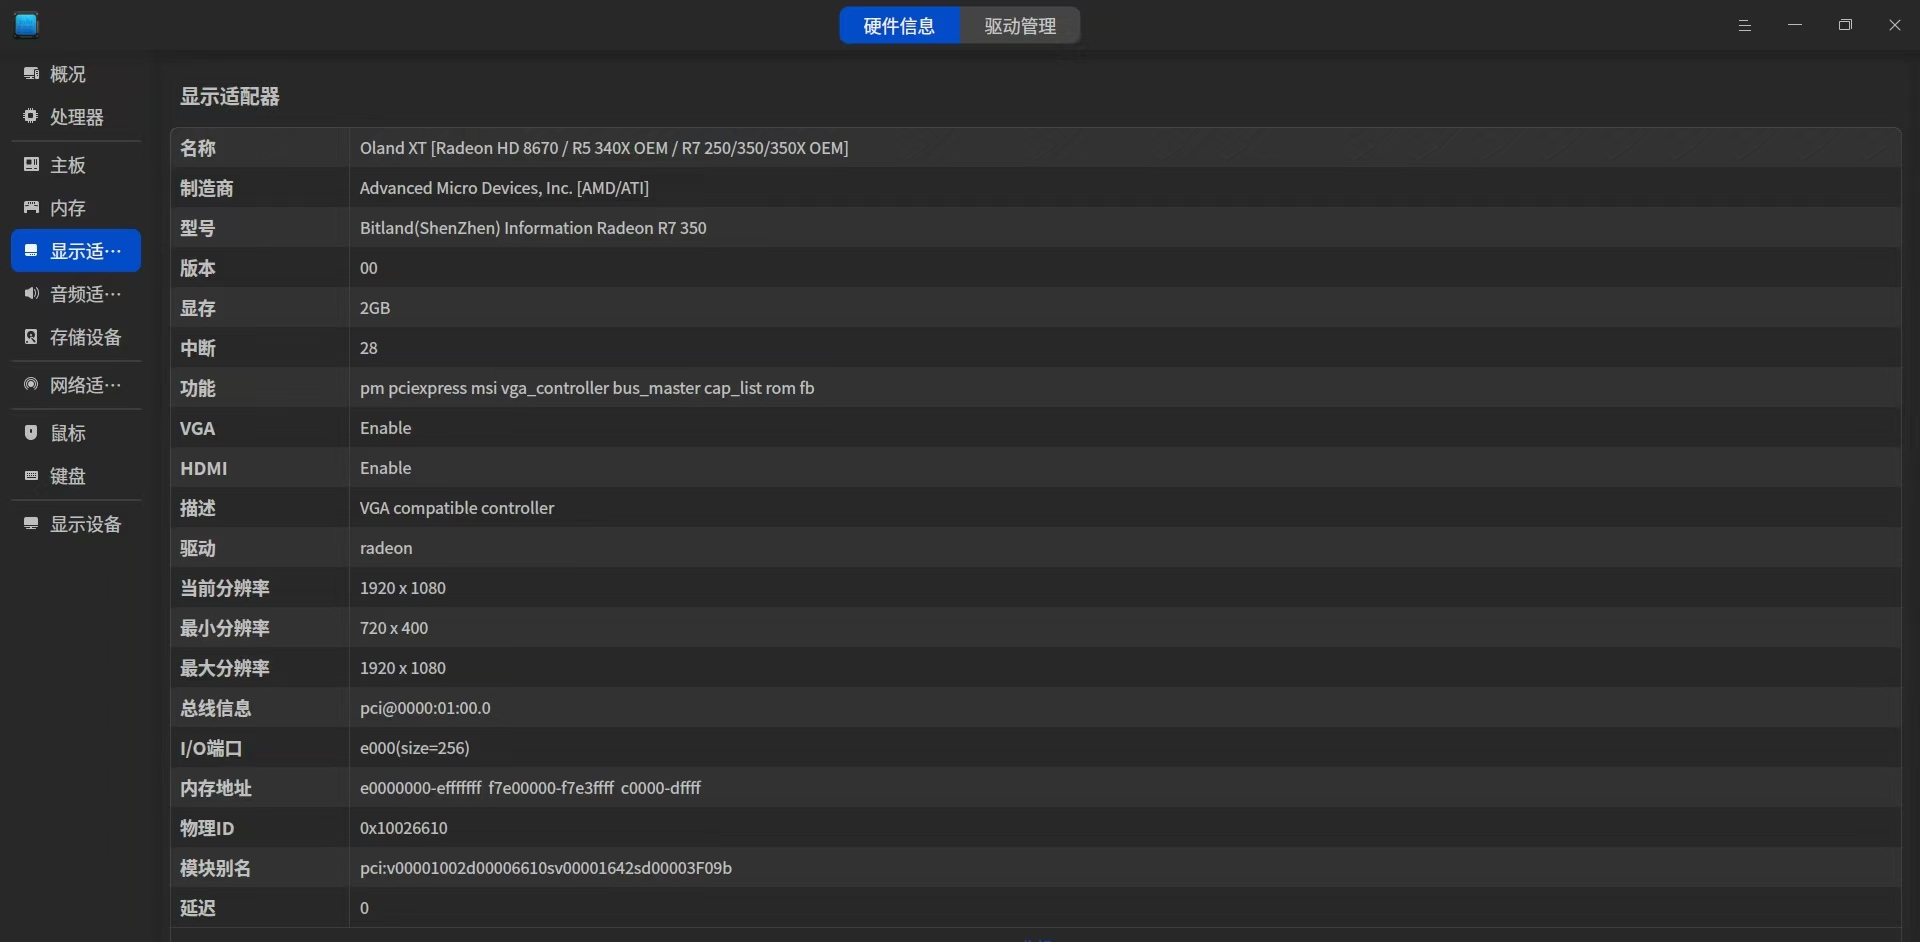1920x942 pixels.
Task: Click the Enable value in the HDMI row
Action: coord(386,468)
